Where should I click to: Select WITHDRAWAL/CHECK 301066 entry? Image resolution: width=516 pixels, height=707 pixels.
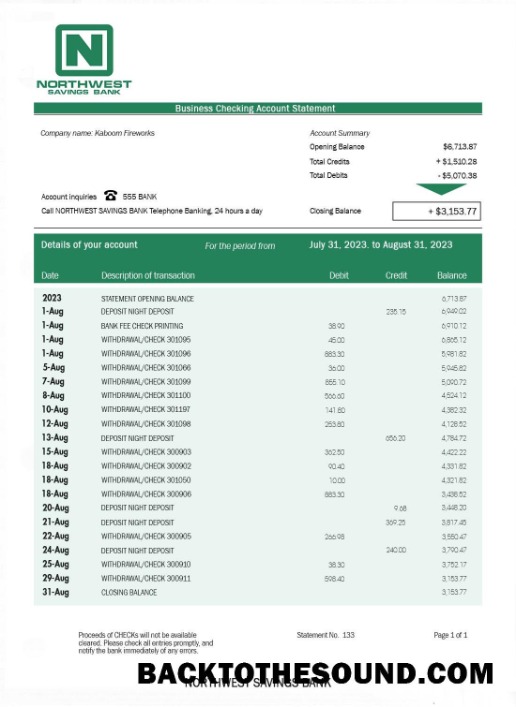(146, 368)
